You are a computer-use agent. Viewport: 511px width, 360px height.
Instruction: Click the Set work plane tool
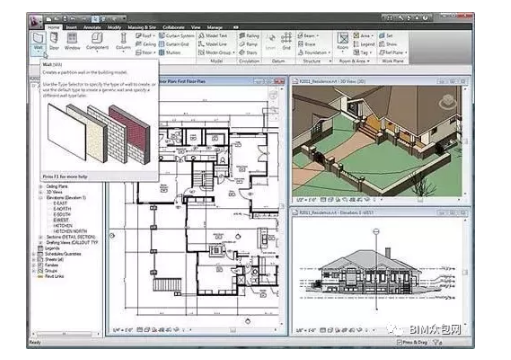386,36
